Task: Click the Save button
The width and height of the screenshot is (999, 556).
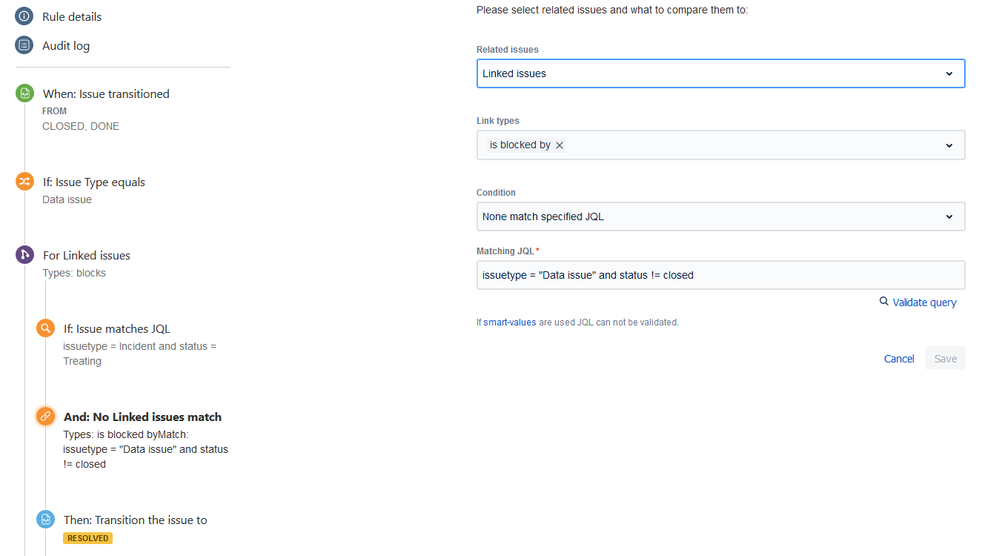Action: (945, 359)
